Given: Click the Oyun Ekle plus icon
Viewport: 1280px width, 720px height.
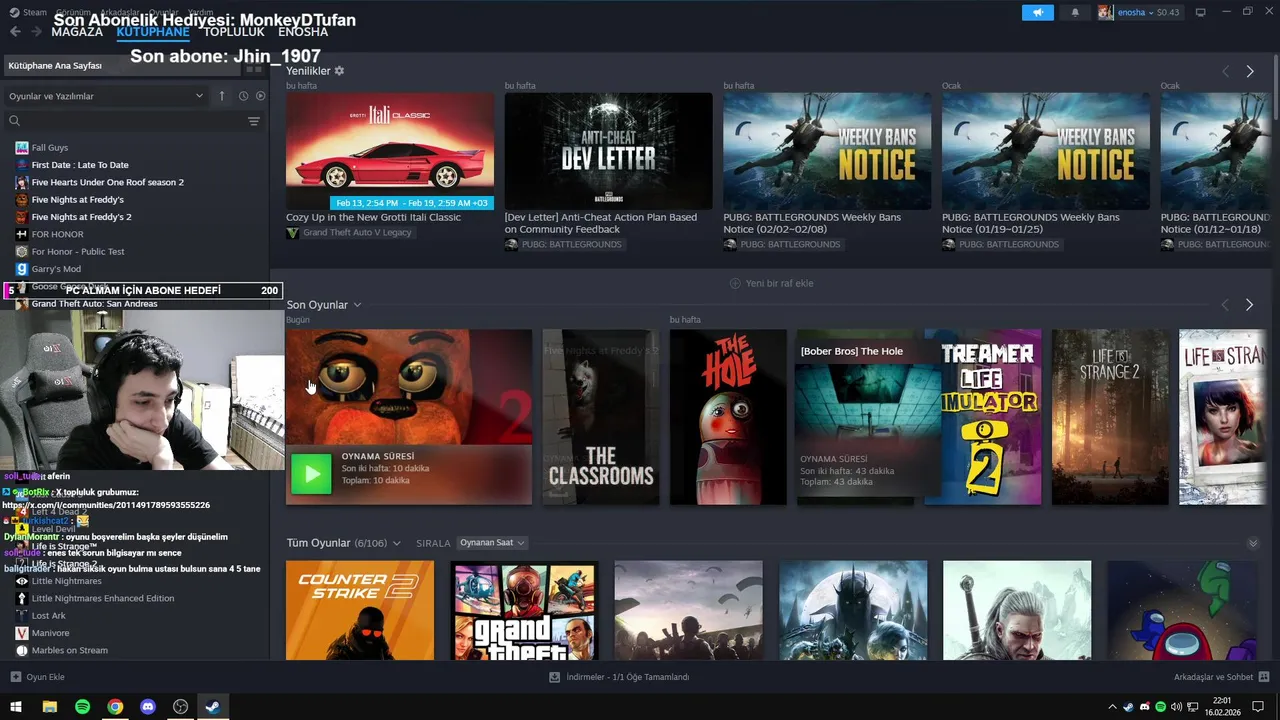Looking at the screenshot, I should 15,677.
